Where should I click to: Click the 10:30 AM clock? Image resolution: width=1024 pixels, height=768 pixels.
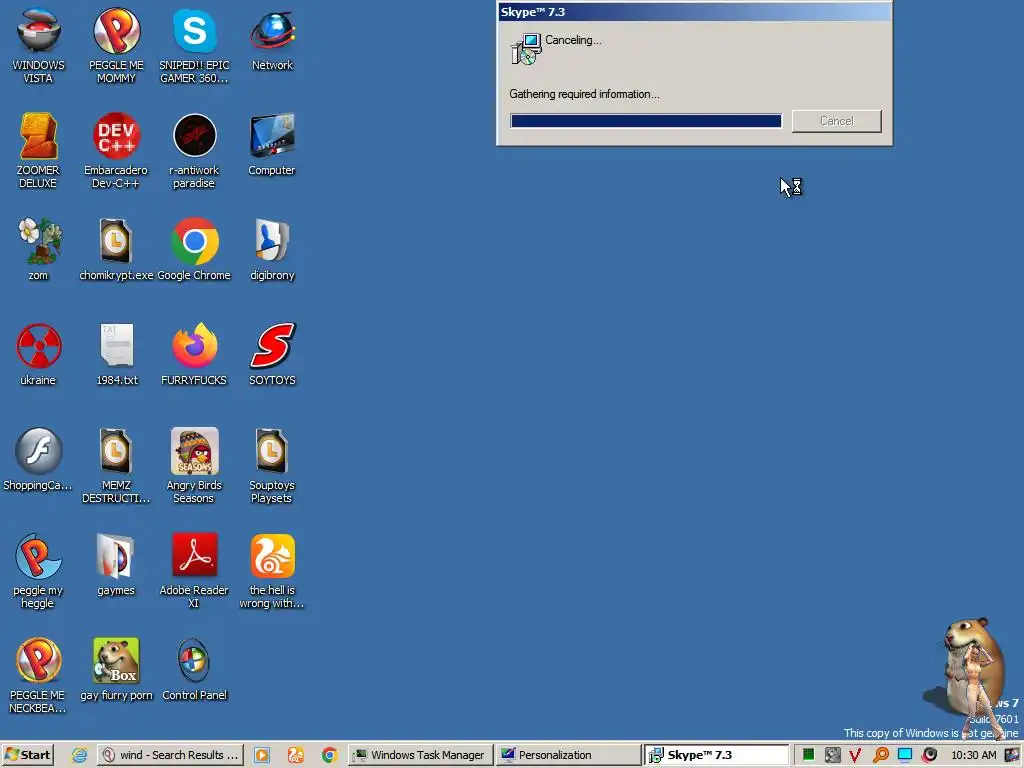point(974,755)
